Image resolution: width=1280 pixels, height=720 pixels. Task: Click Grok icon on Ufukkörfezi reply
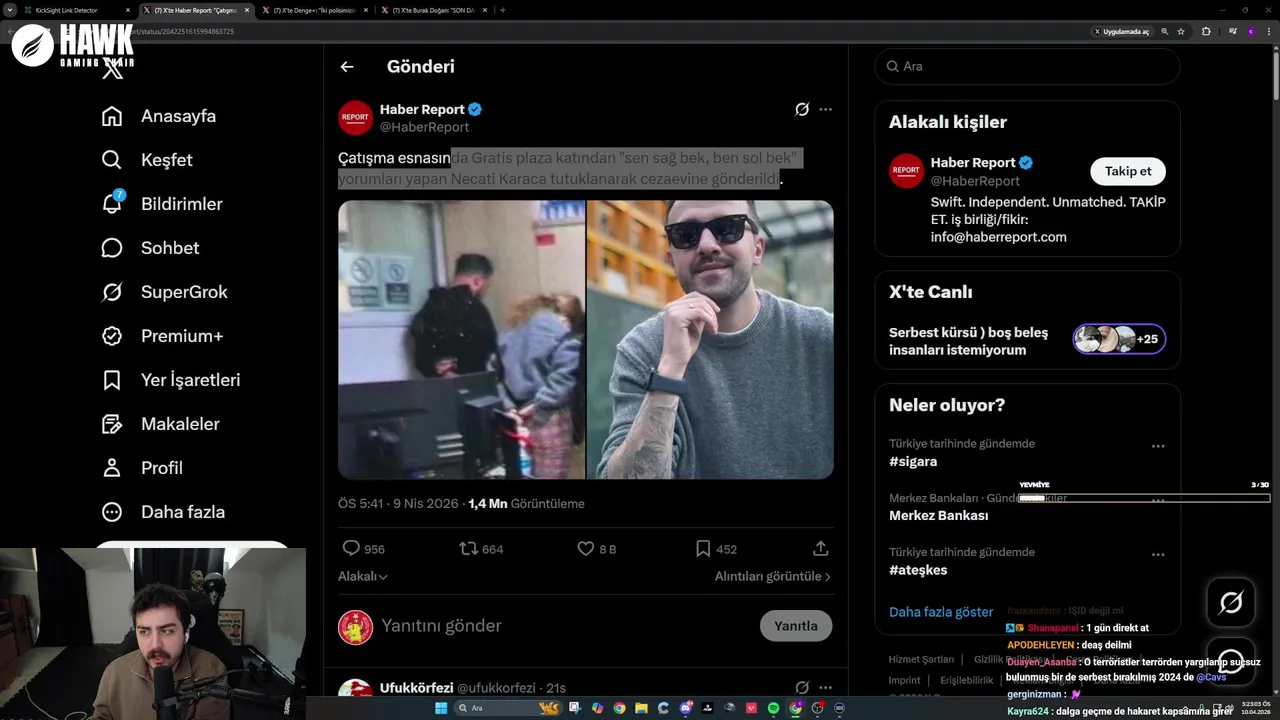(801, 688)
